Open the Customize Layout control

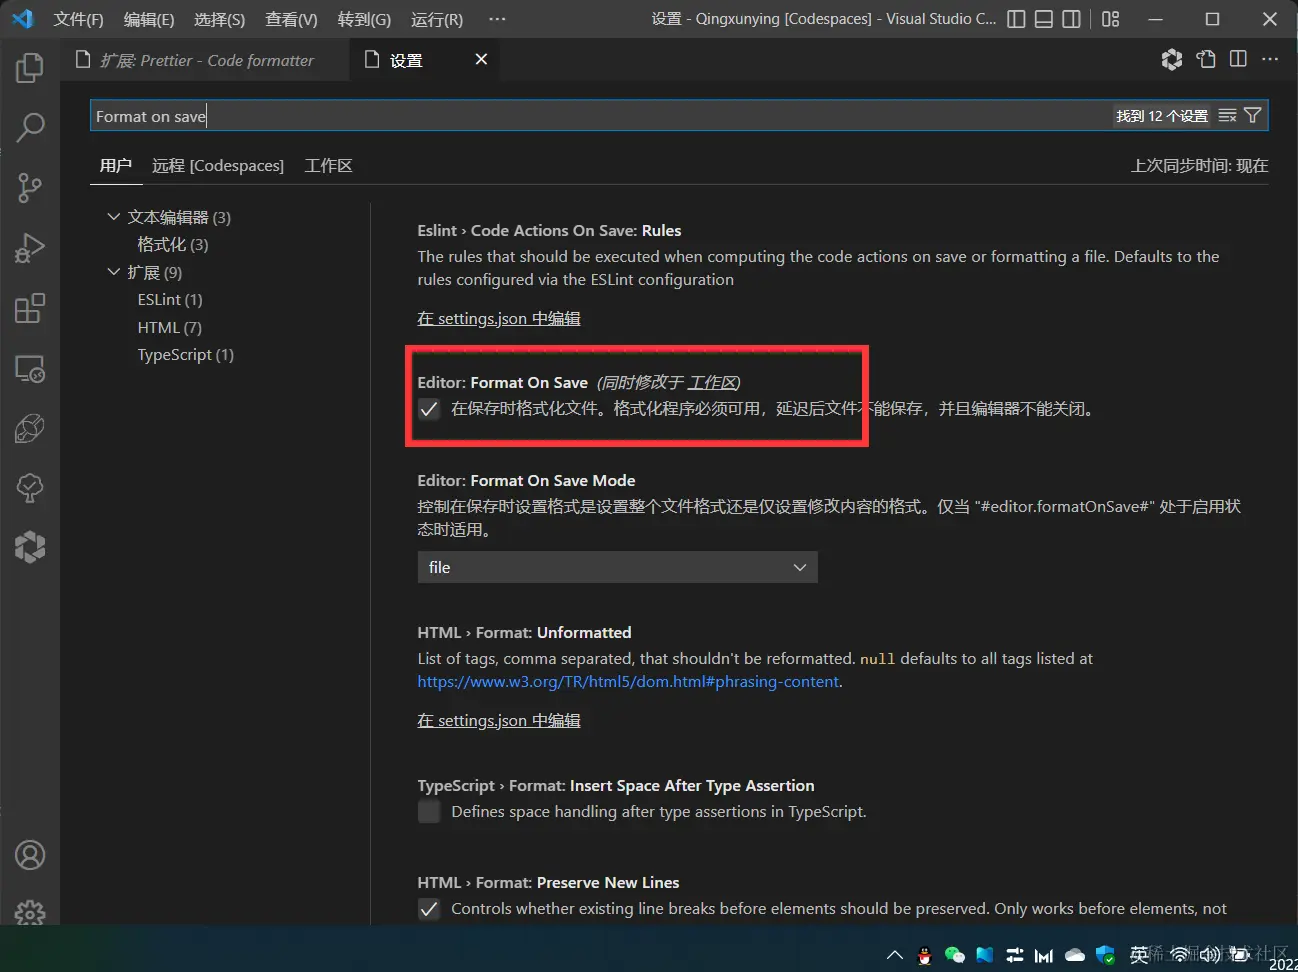(x=1110, y=19)
